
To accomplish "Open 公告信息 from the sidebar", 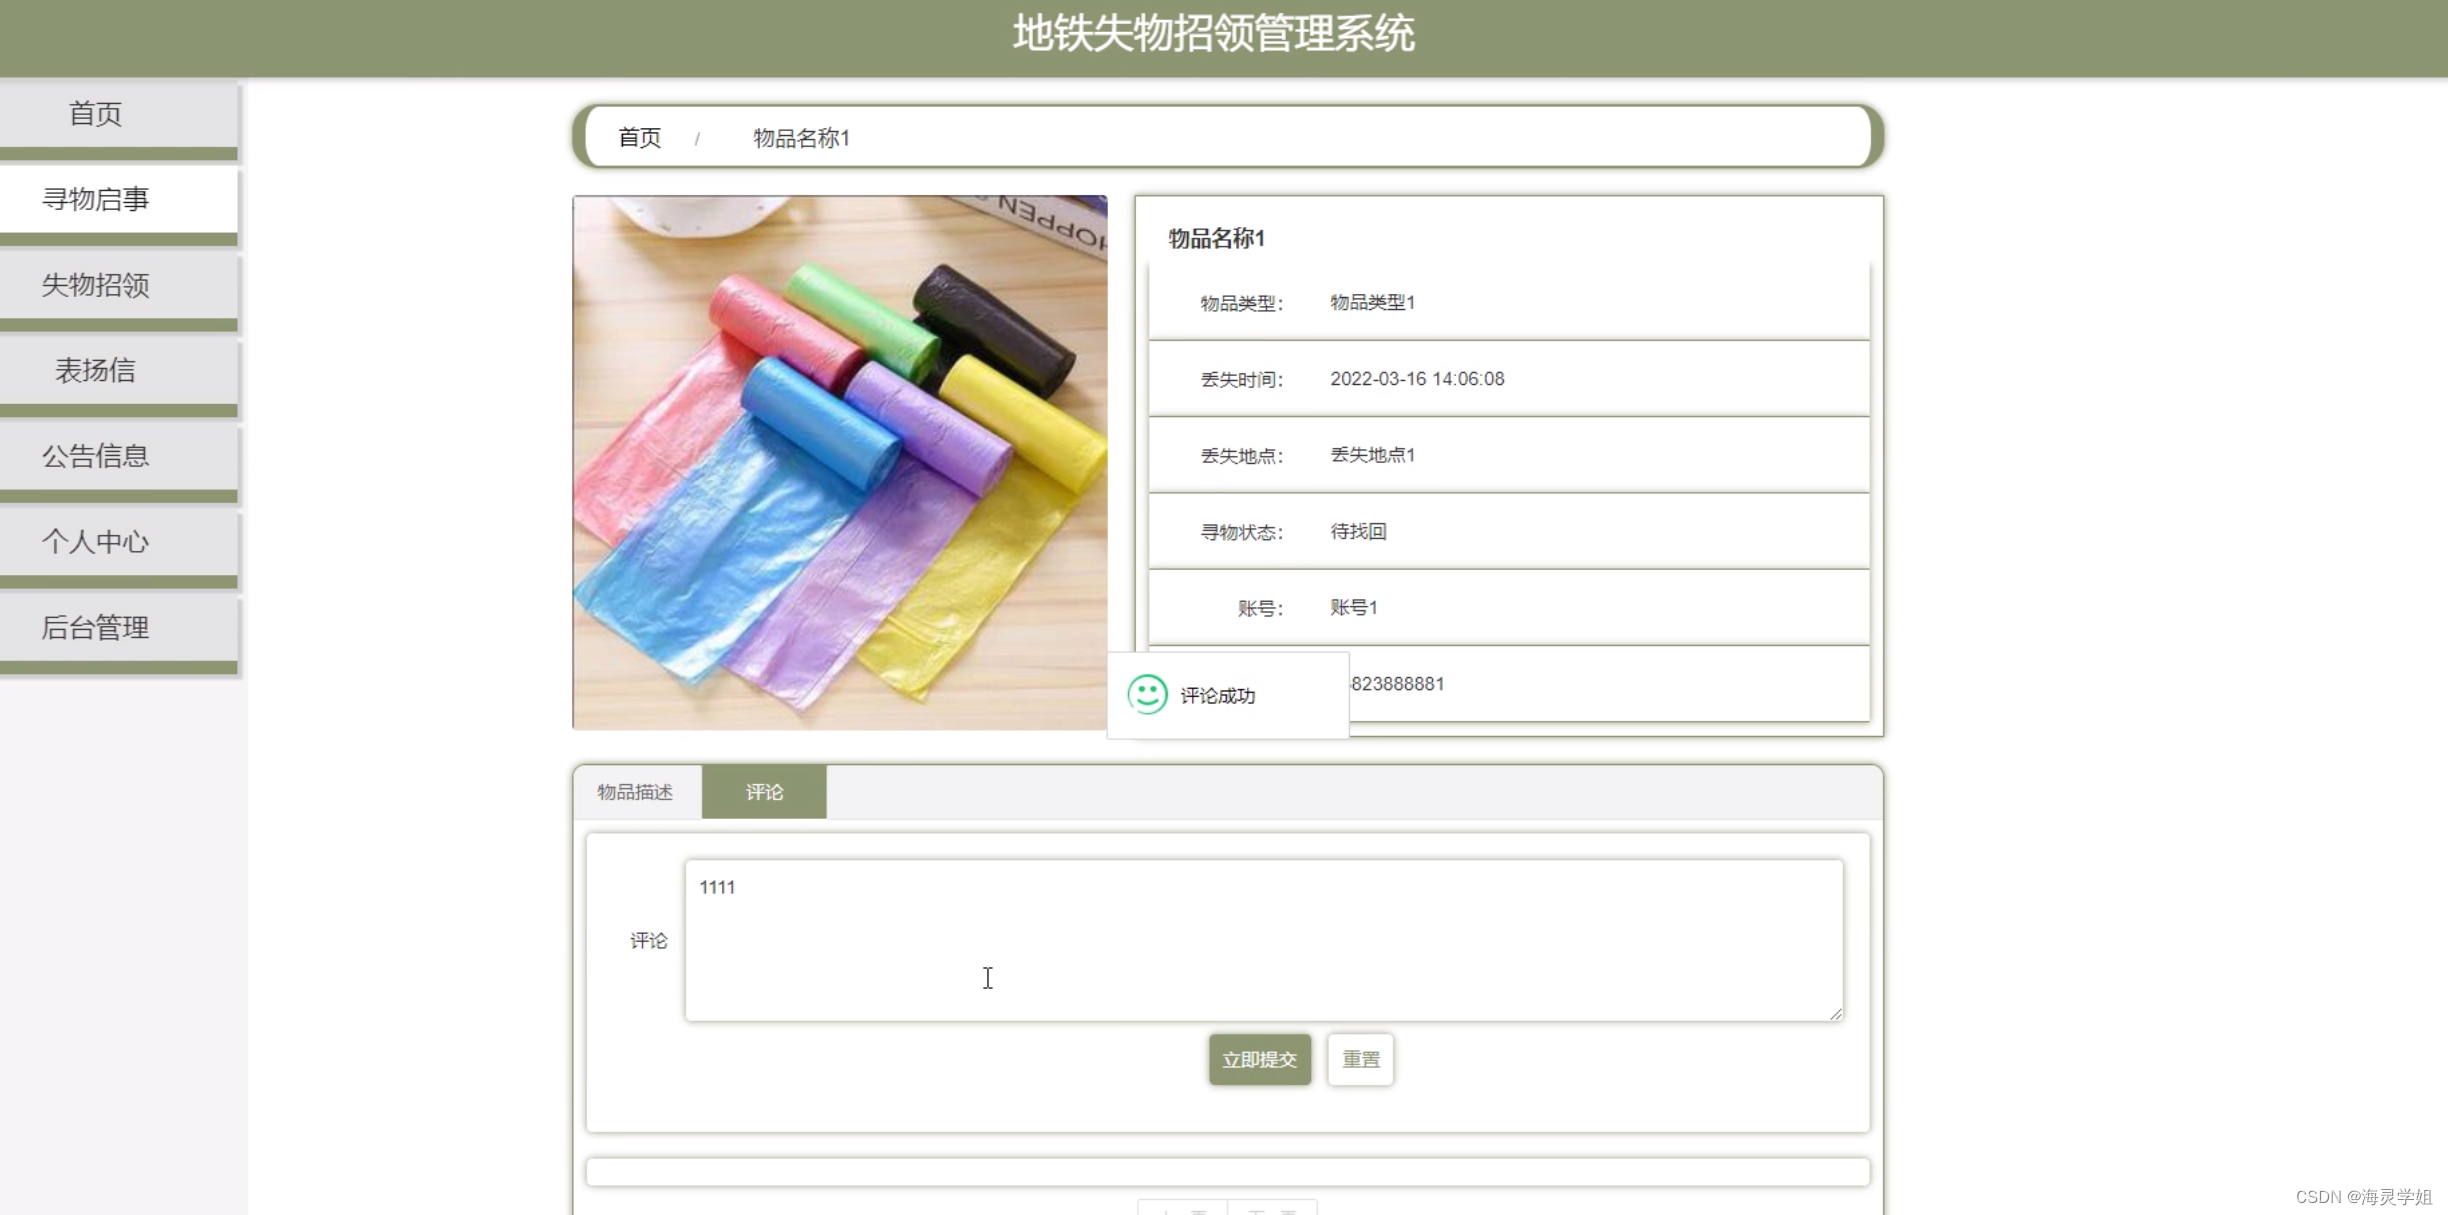I will pos(96,456).
